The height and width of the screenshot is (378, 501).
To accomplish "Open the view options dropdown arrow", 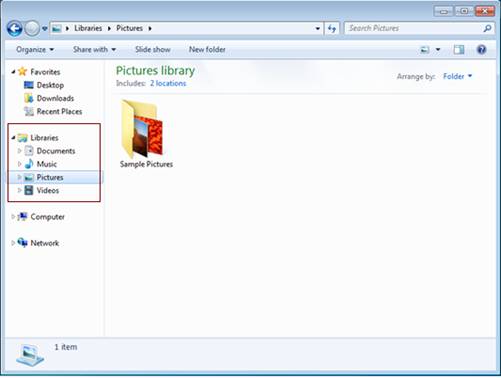I will (438, 50).
